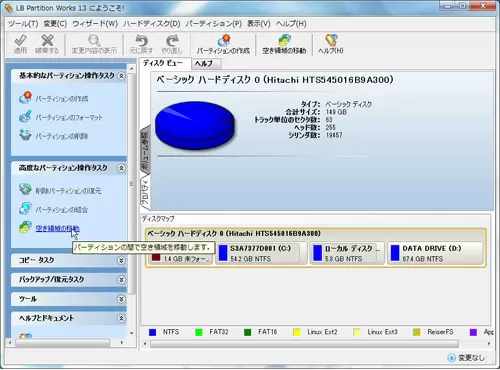Collapse the 基本的なパーティション操作タスク section
Screen dimensions: 500x370
tap(121, 76)
